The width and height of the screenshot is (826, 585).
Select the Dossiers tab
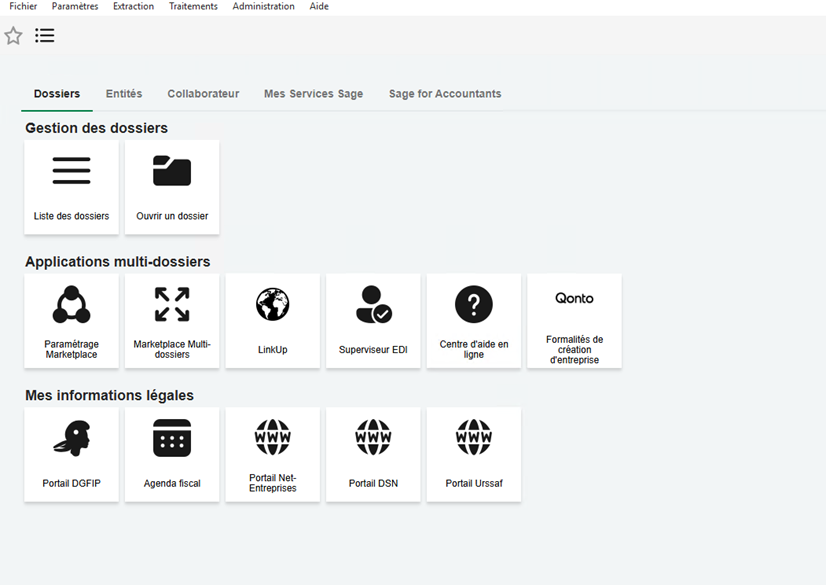pos(57,94)
